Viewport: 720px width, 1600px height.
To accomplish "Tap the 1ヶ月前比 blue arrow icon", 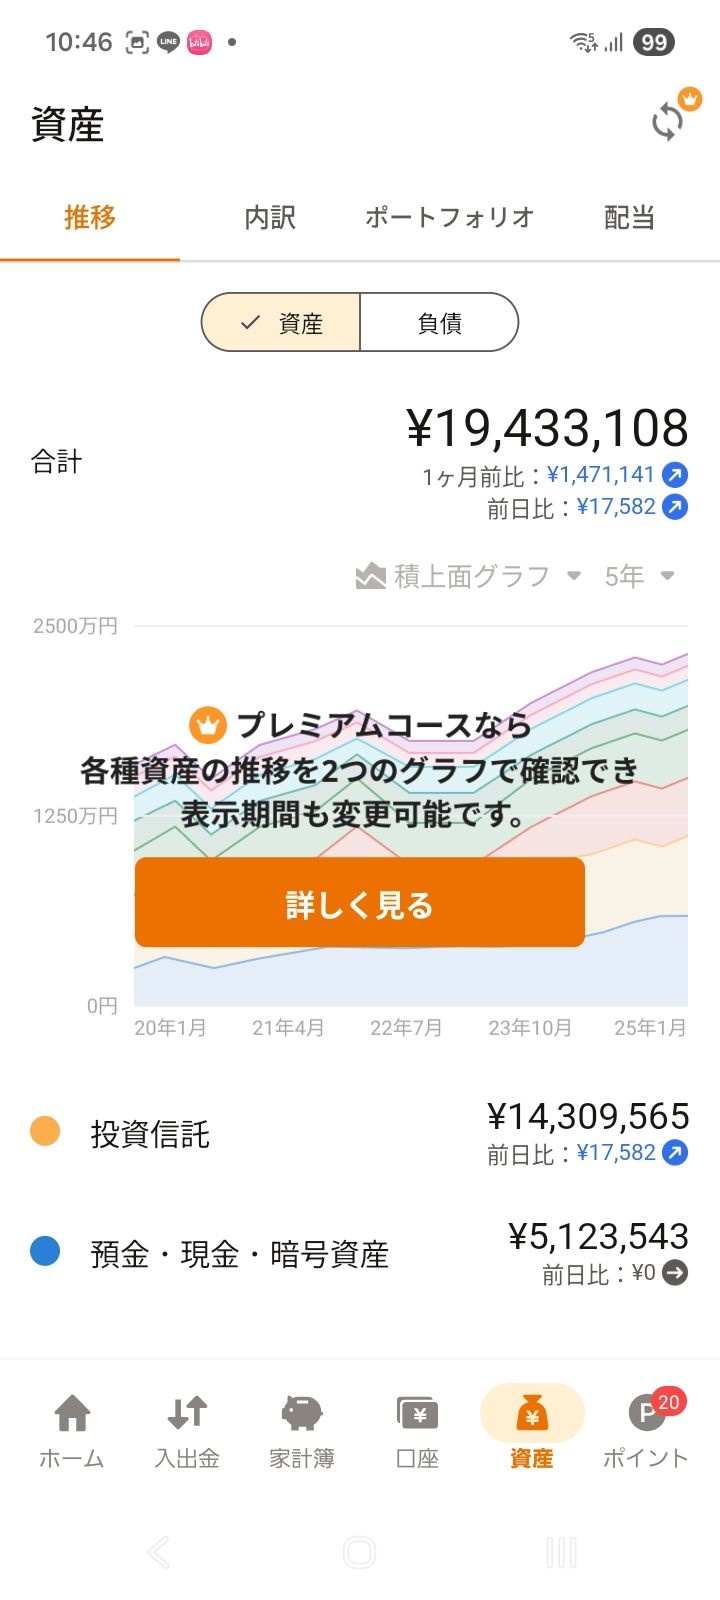I will coord(676,475).
